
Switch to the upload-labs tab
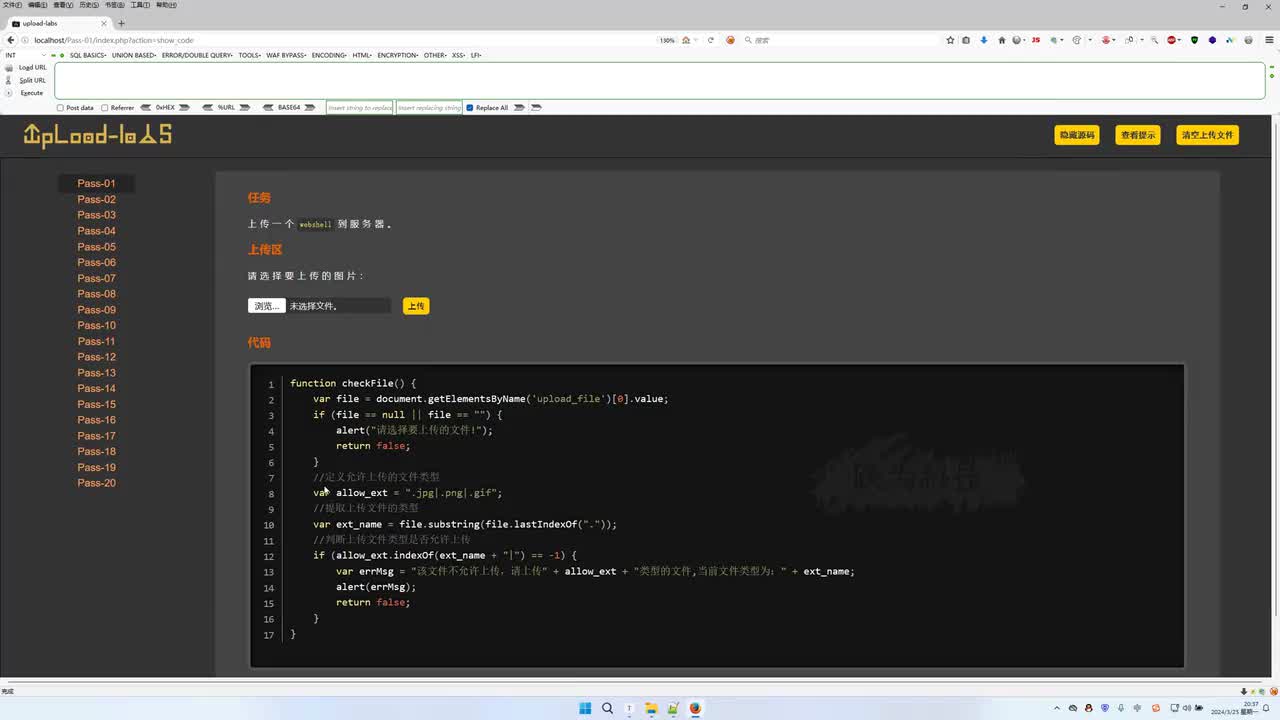click(58, 23)
